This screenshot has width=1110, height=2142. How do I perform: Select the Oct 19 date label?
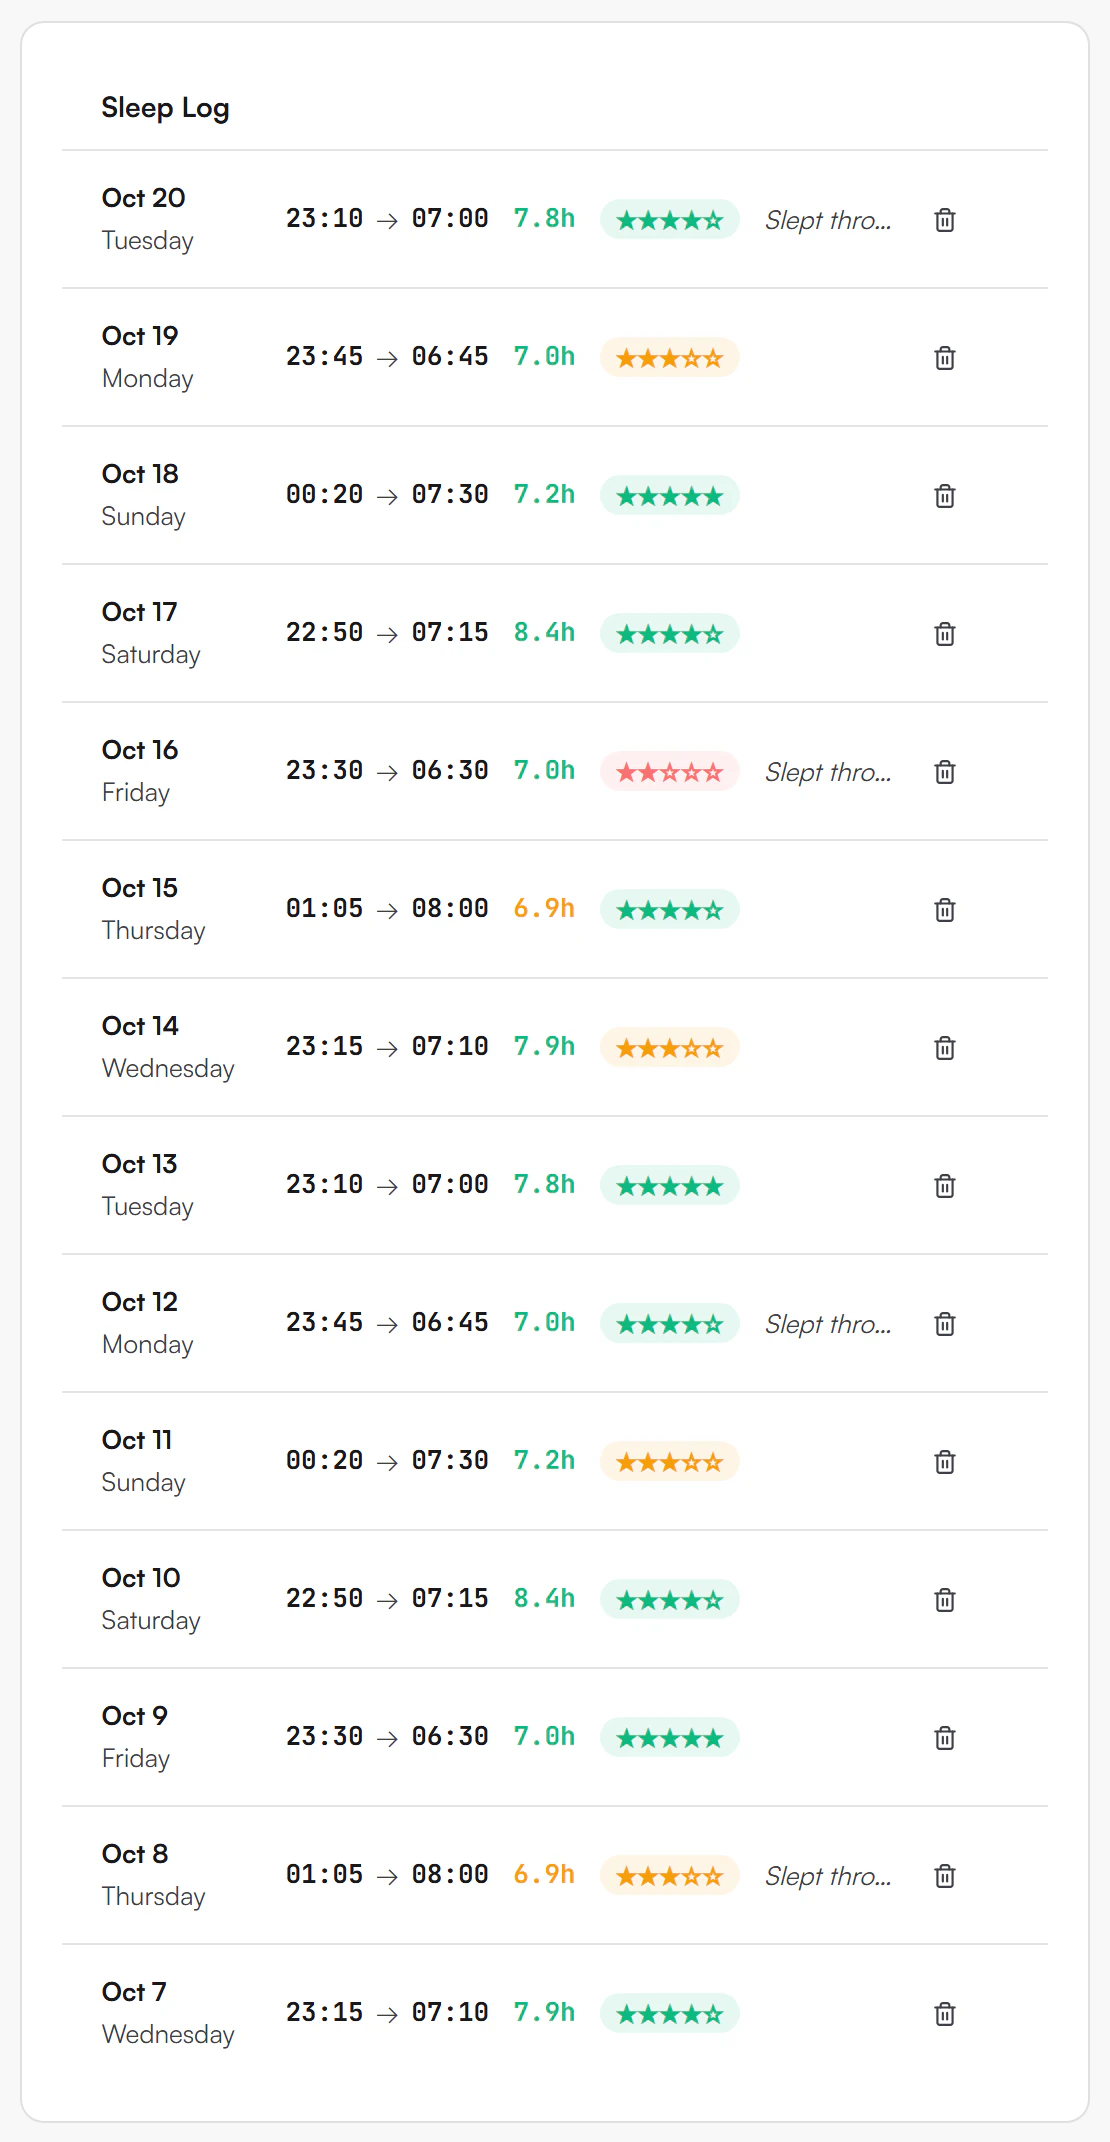pyautogui.click(x=140, y=336)
